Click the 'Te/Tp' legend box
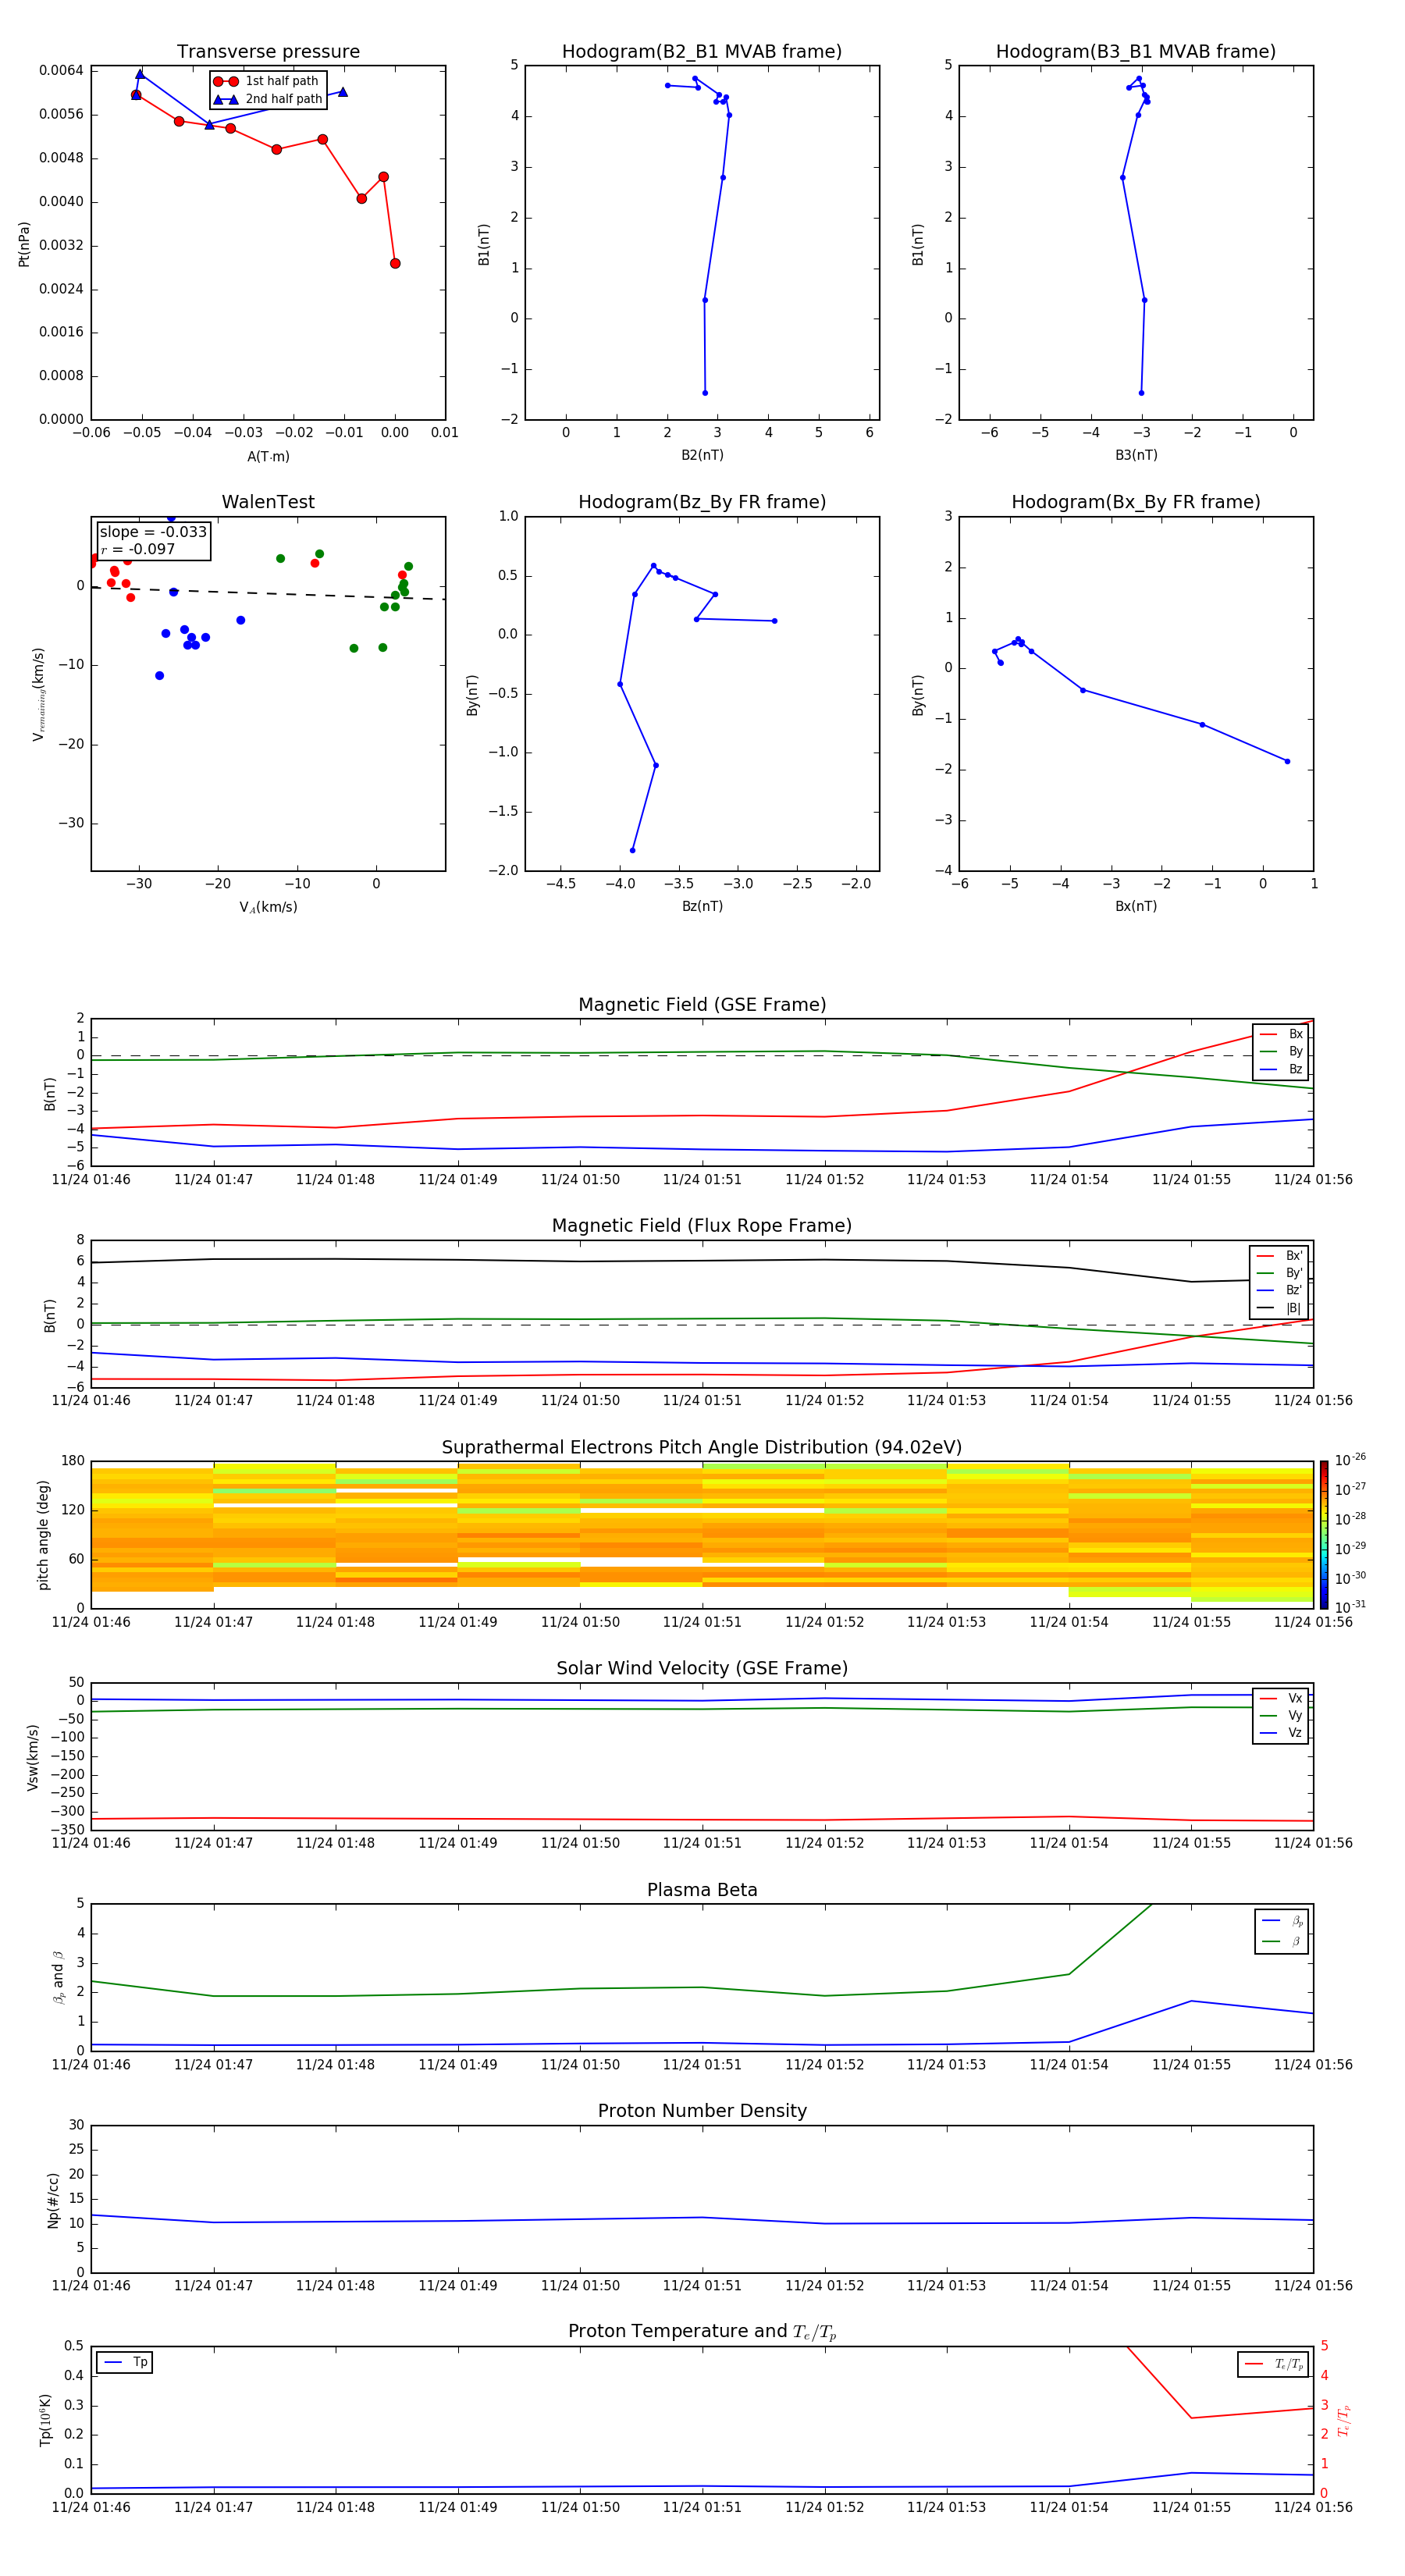The height and width of the screenshot is (2576, 1405). click(1273, 2364)
